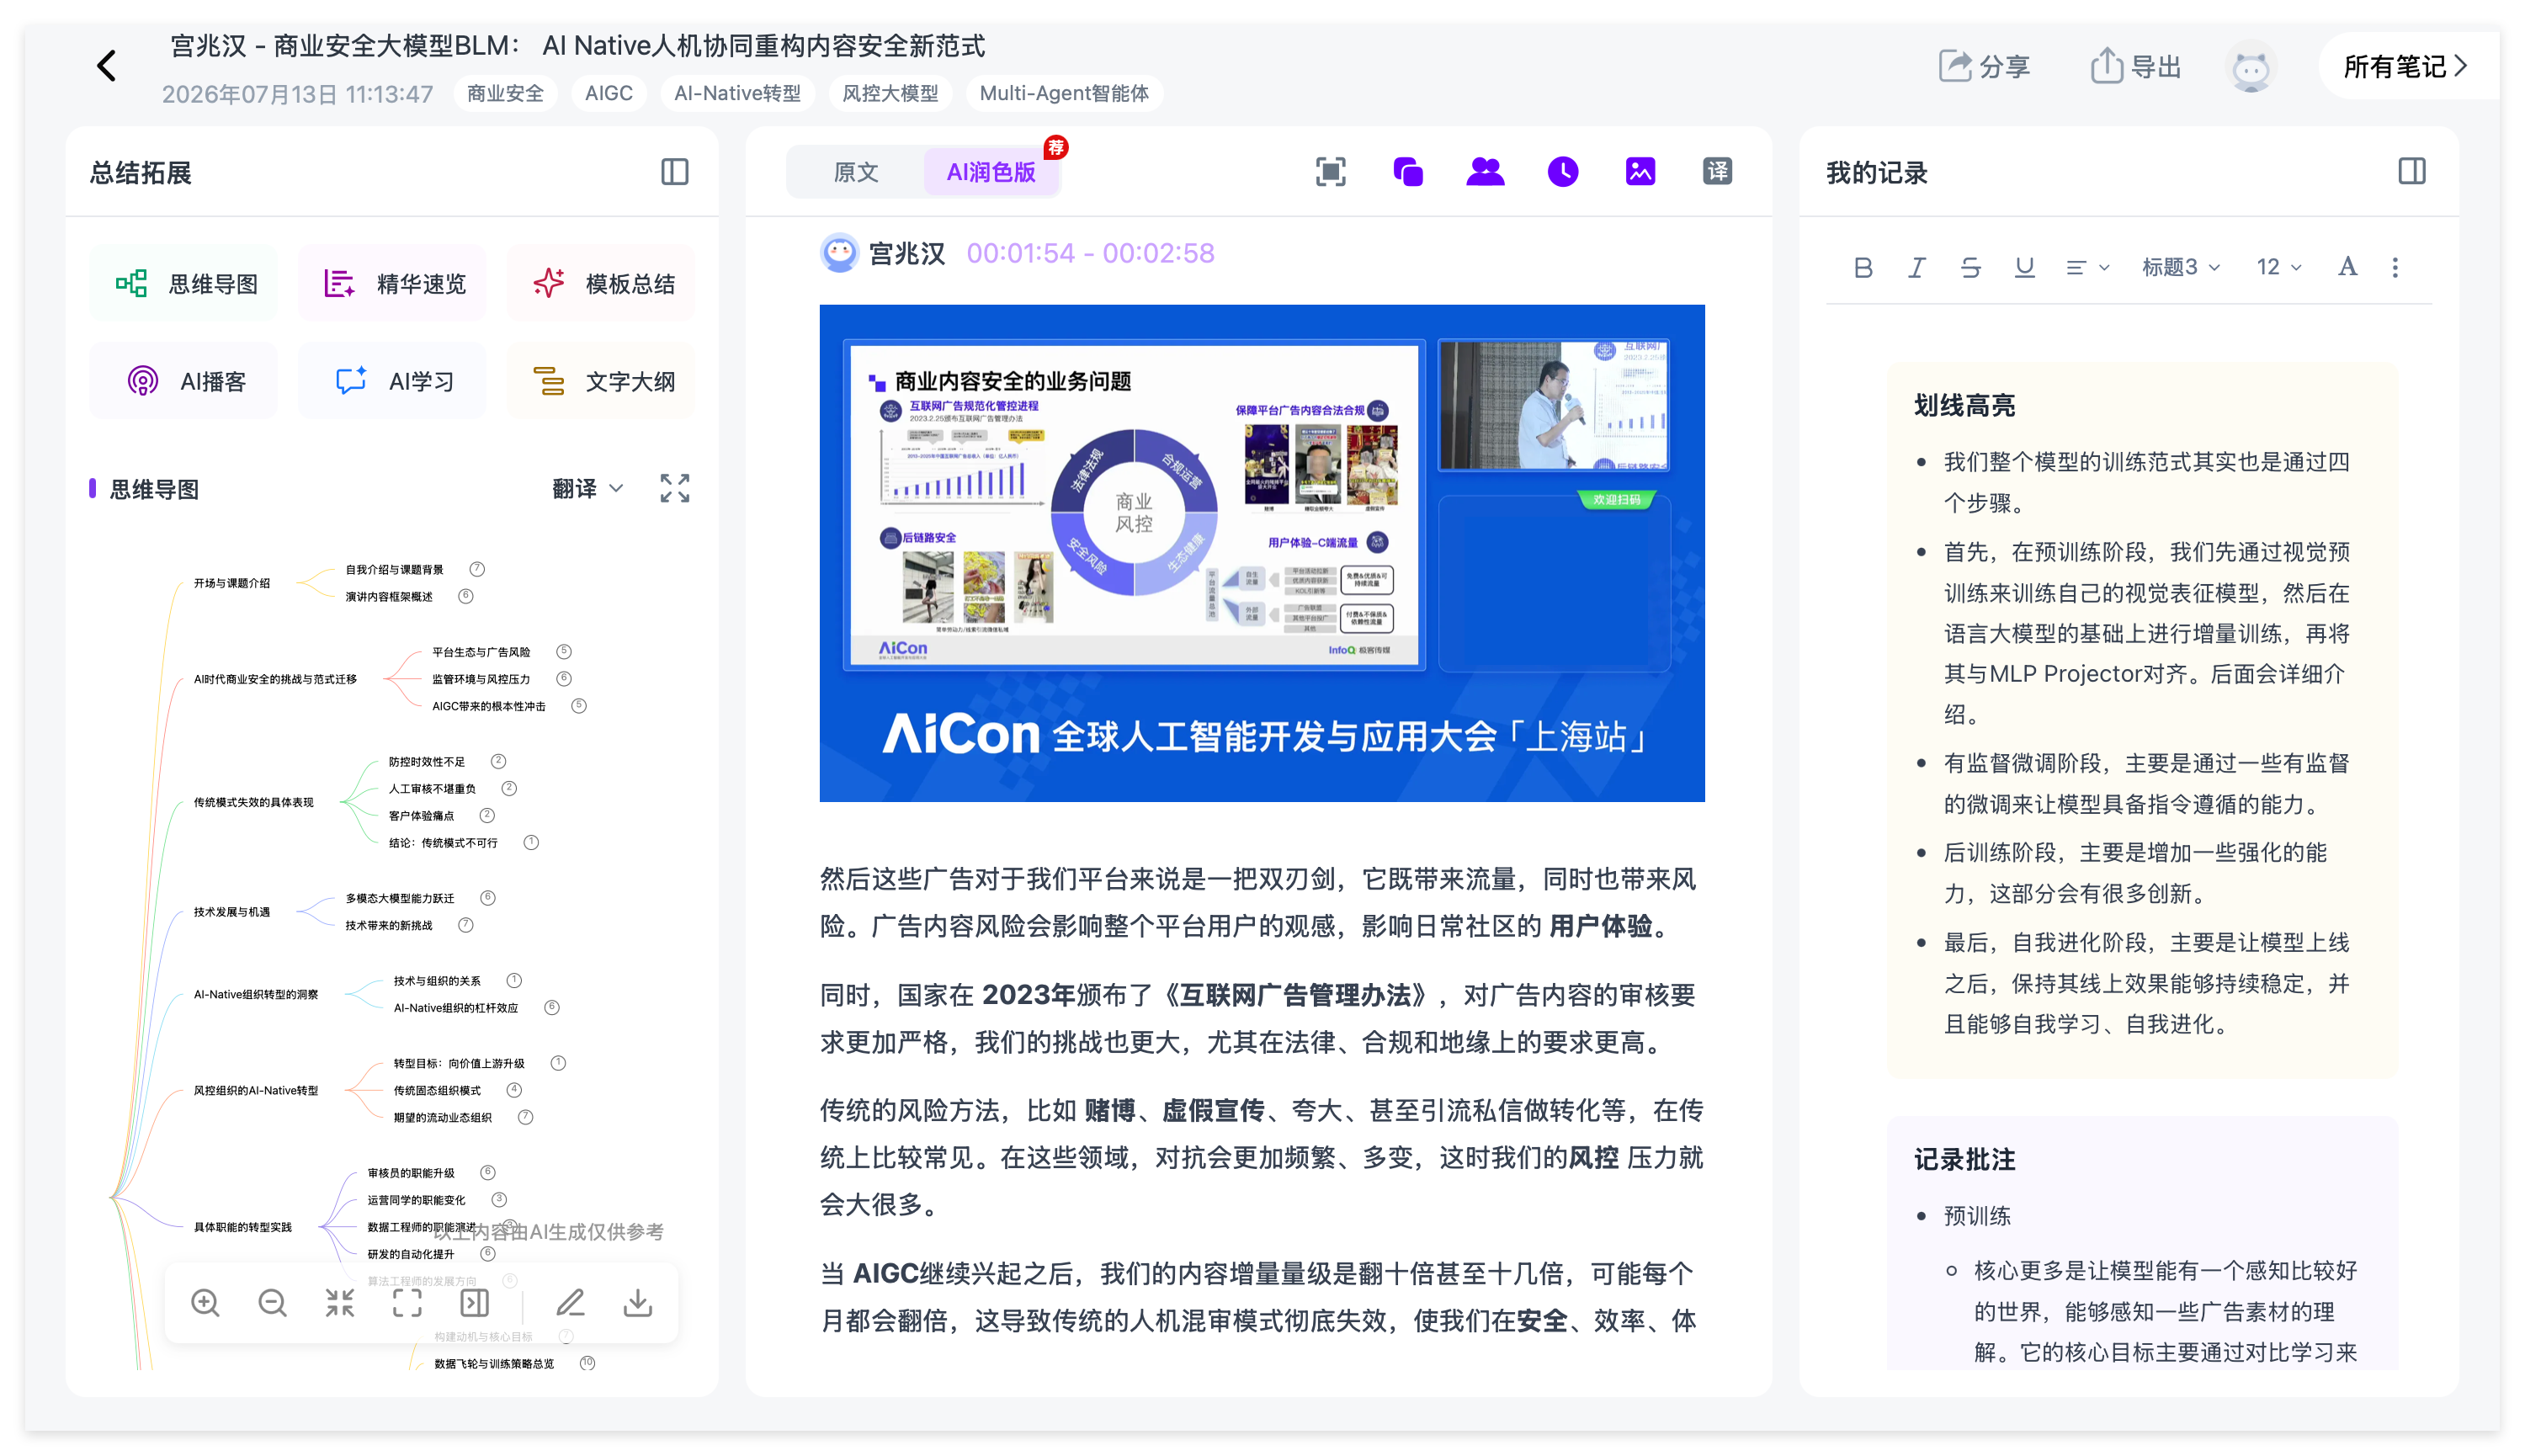
Task: Select mind map node 风控组织的AI-Native转型
Action: pyautogui.click(x=256, y=1090)
